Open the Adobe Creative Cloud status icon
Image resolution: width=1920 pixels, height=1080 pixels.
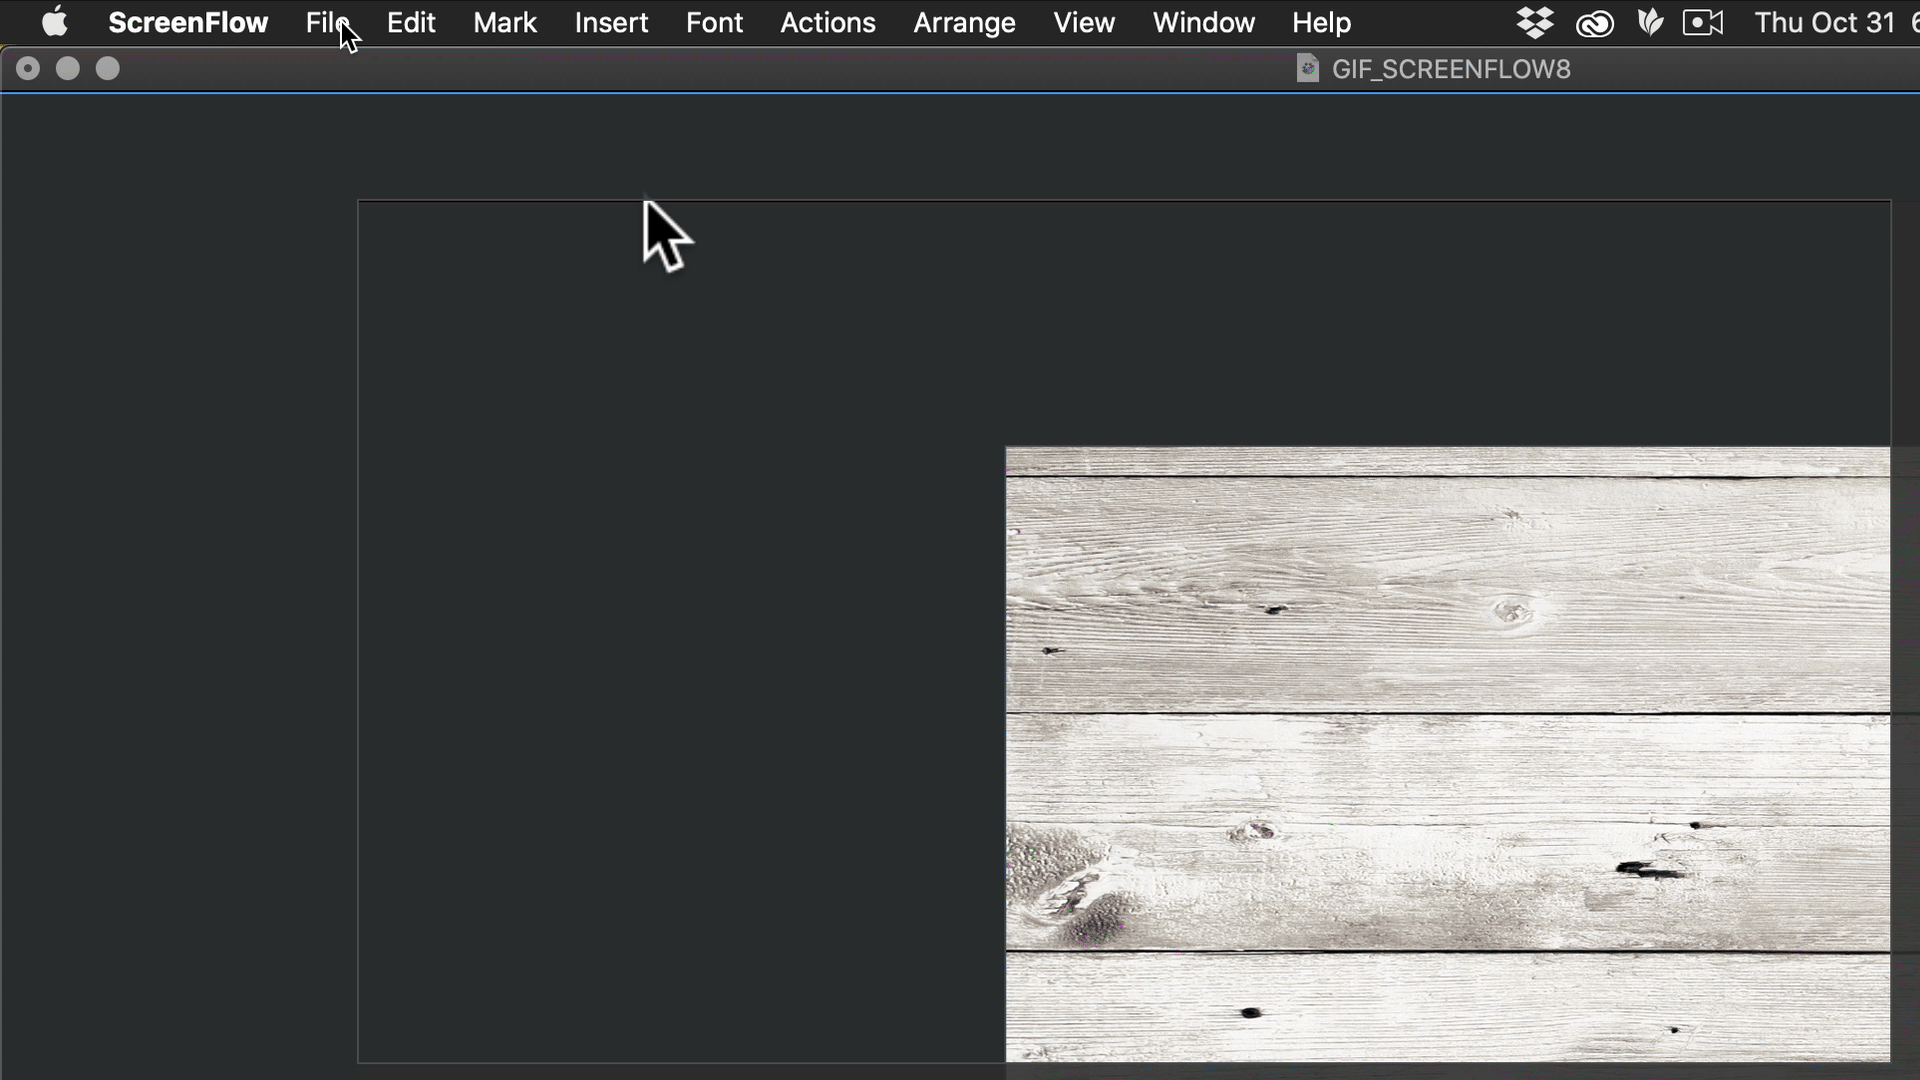coord(1594,23)
